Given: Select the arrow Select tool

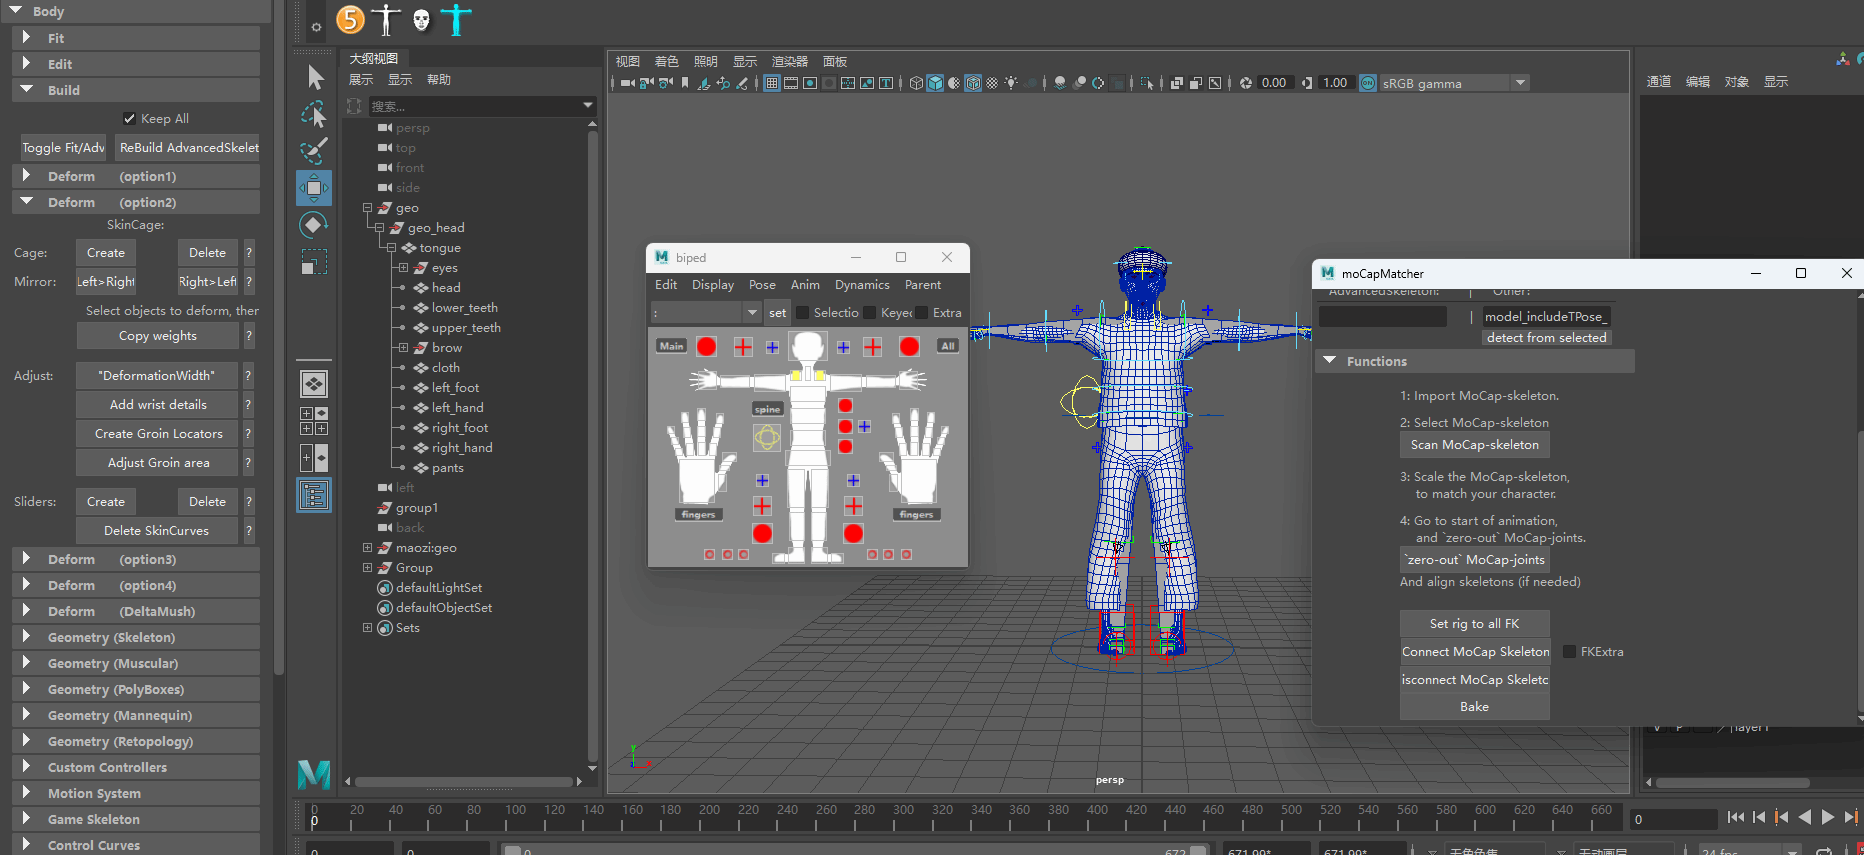Looking at the screenshot, I should tap(315, 77).
